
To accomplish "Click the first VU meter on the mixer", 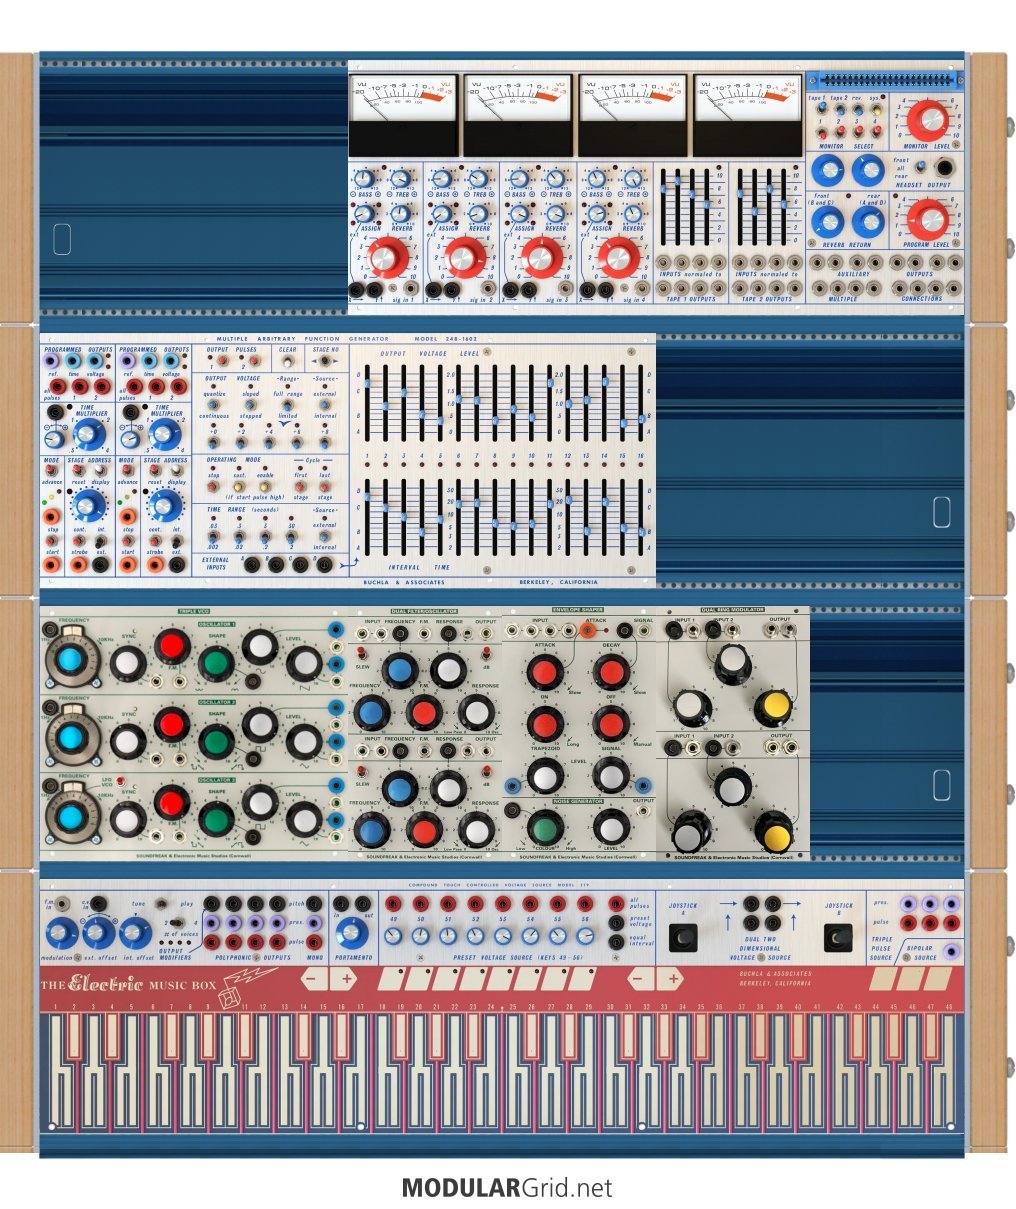I will pyautogui.click(x=402, y=113).
